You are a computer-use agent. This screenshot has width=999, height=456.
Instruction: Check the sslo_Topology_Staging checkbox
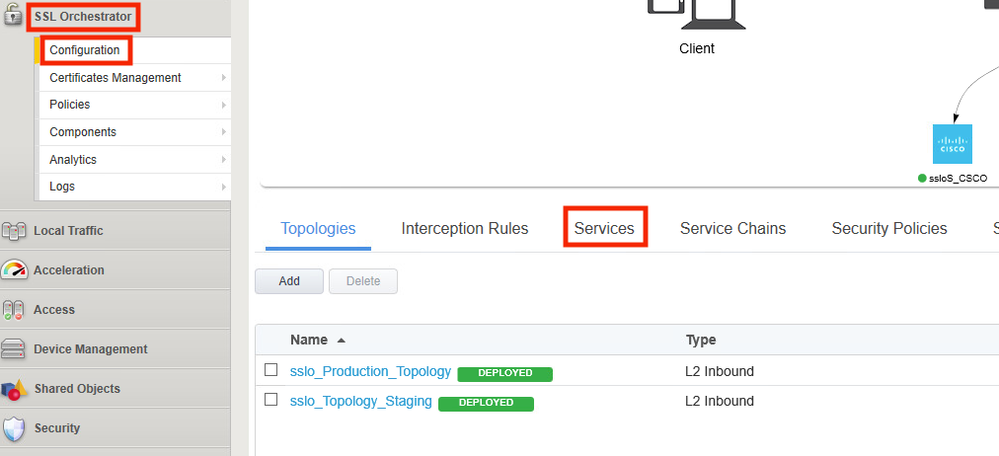pos(271,401)
